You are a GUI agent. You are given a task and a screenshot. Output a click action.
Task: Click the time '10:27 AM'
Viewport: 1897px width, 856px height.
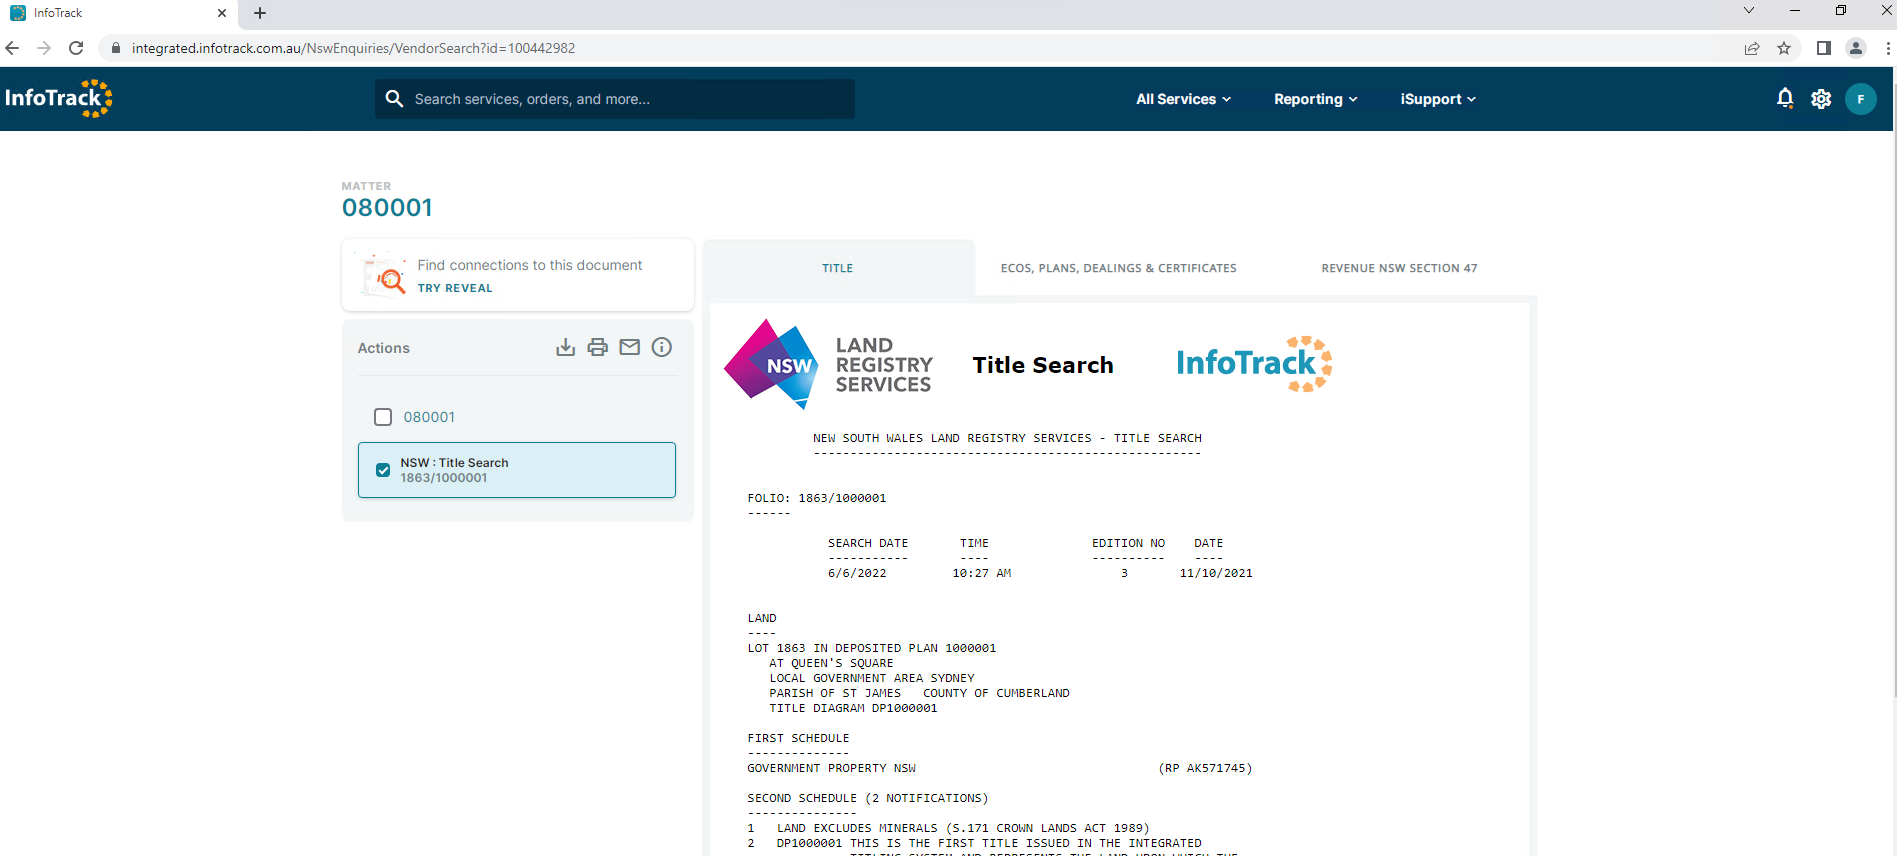(x=982, y=573)
